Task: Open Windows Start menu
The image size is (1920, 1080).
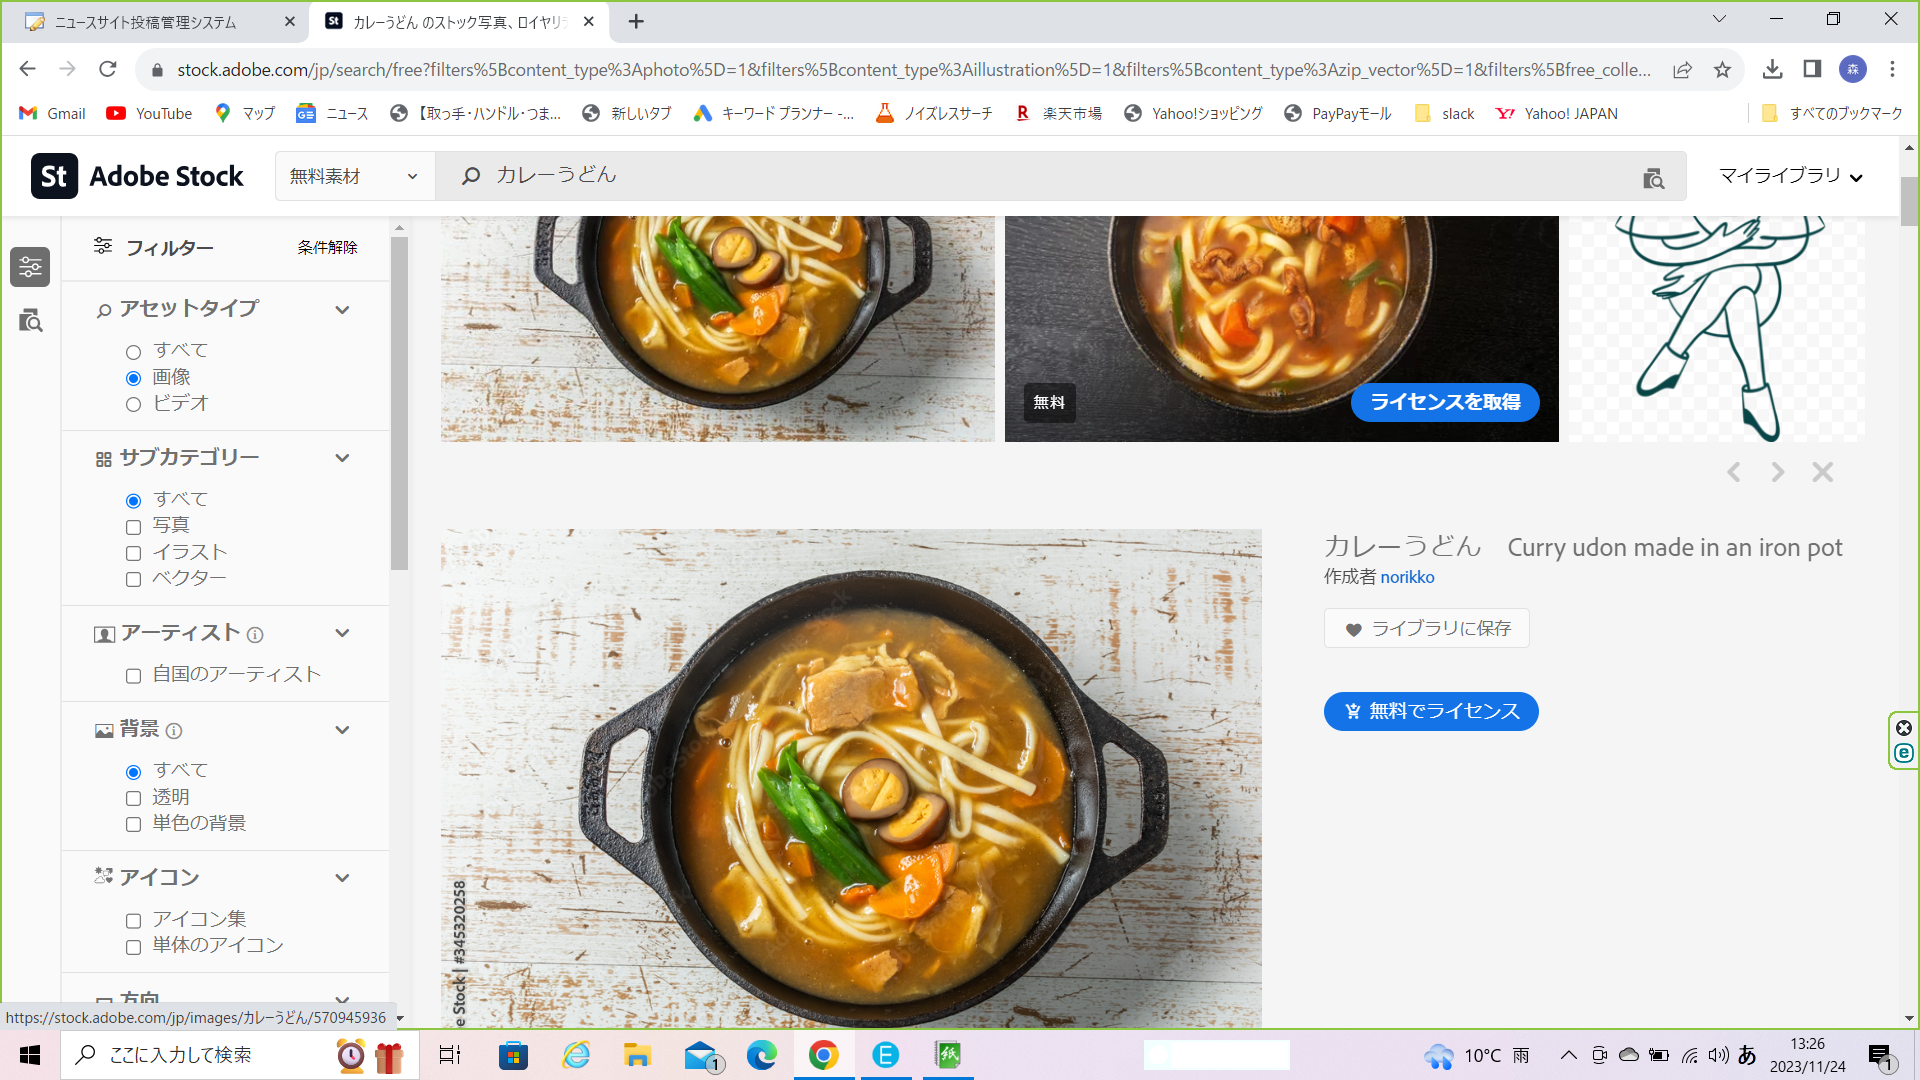Action: pyautogui.click(x=30, y=1055)
